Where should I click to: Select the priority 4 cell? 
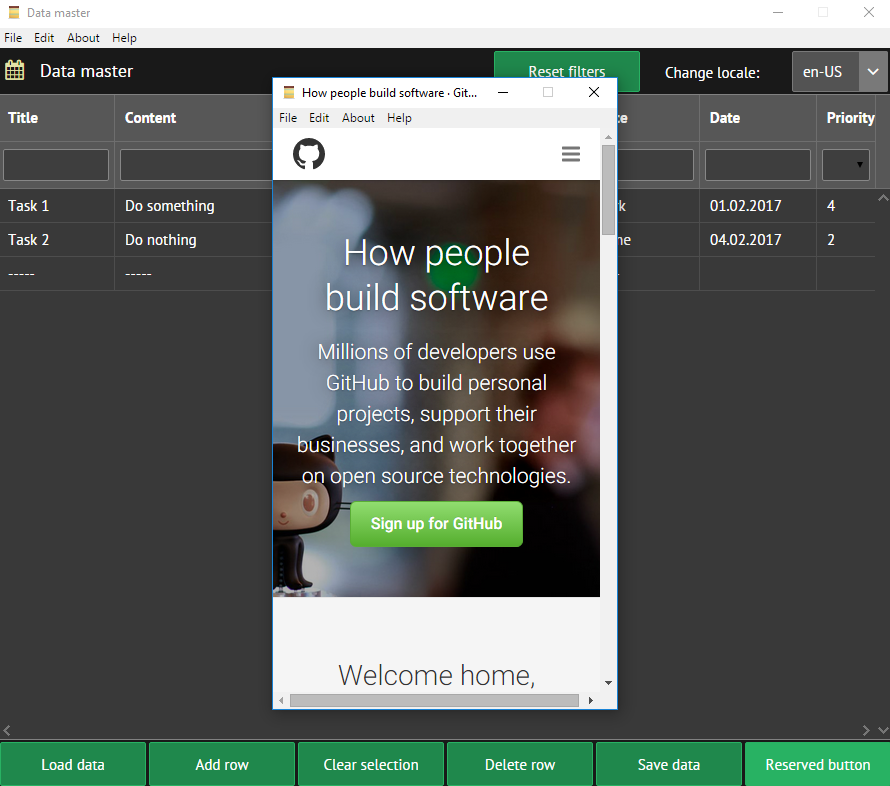click(846, 205)
